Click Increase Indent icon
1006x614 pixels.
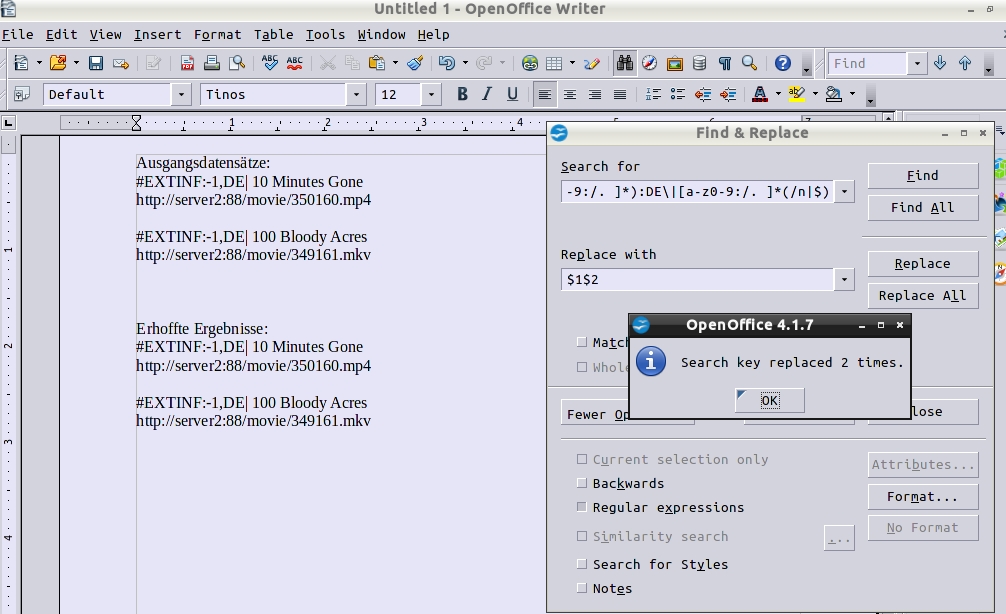pyautogui.click(x=728, y=94)
